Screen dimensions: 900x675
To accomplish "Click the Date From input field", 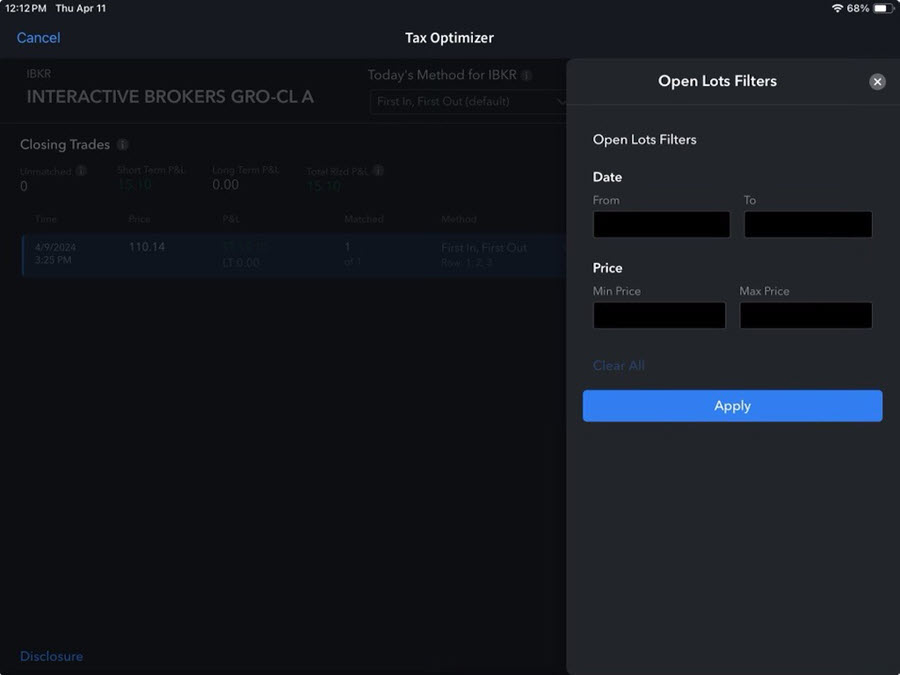I will tap(661, 224).
